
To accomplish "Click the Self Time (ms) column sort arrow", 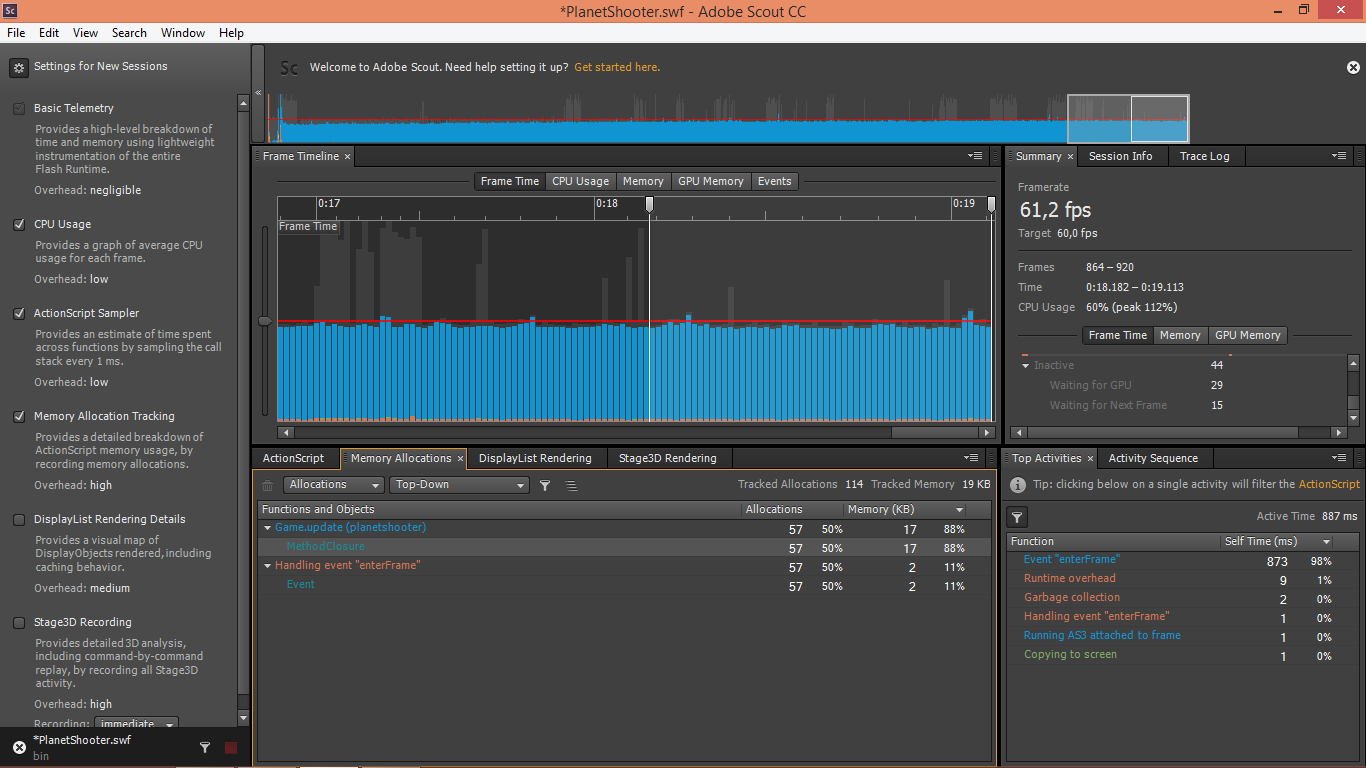I will click(1327, 542).
